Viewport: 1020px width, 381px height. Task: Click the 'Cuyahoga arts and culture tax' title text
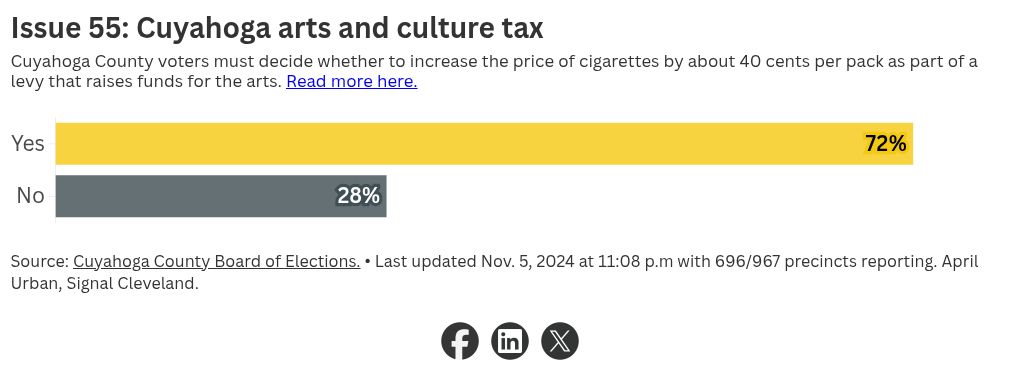(340, 29)
